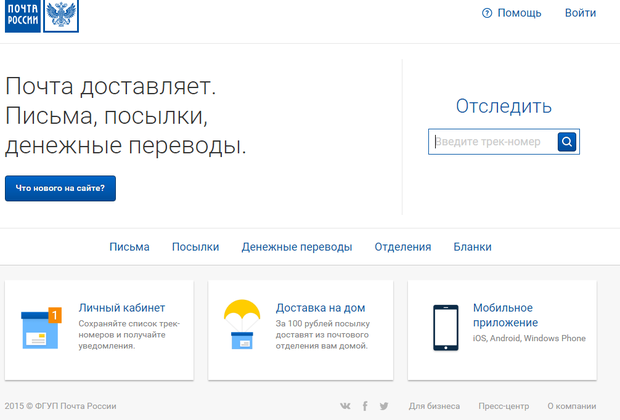Click the mailbox icon for Личный кабинет
This screenshot has width=620, height=420.
pyautogui.click(x=41, y=327)
